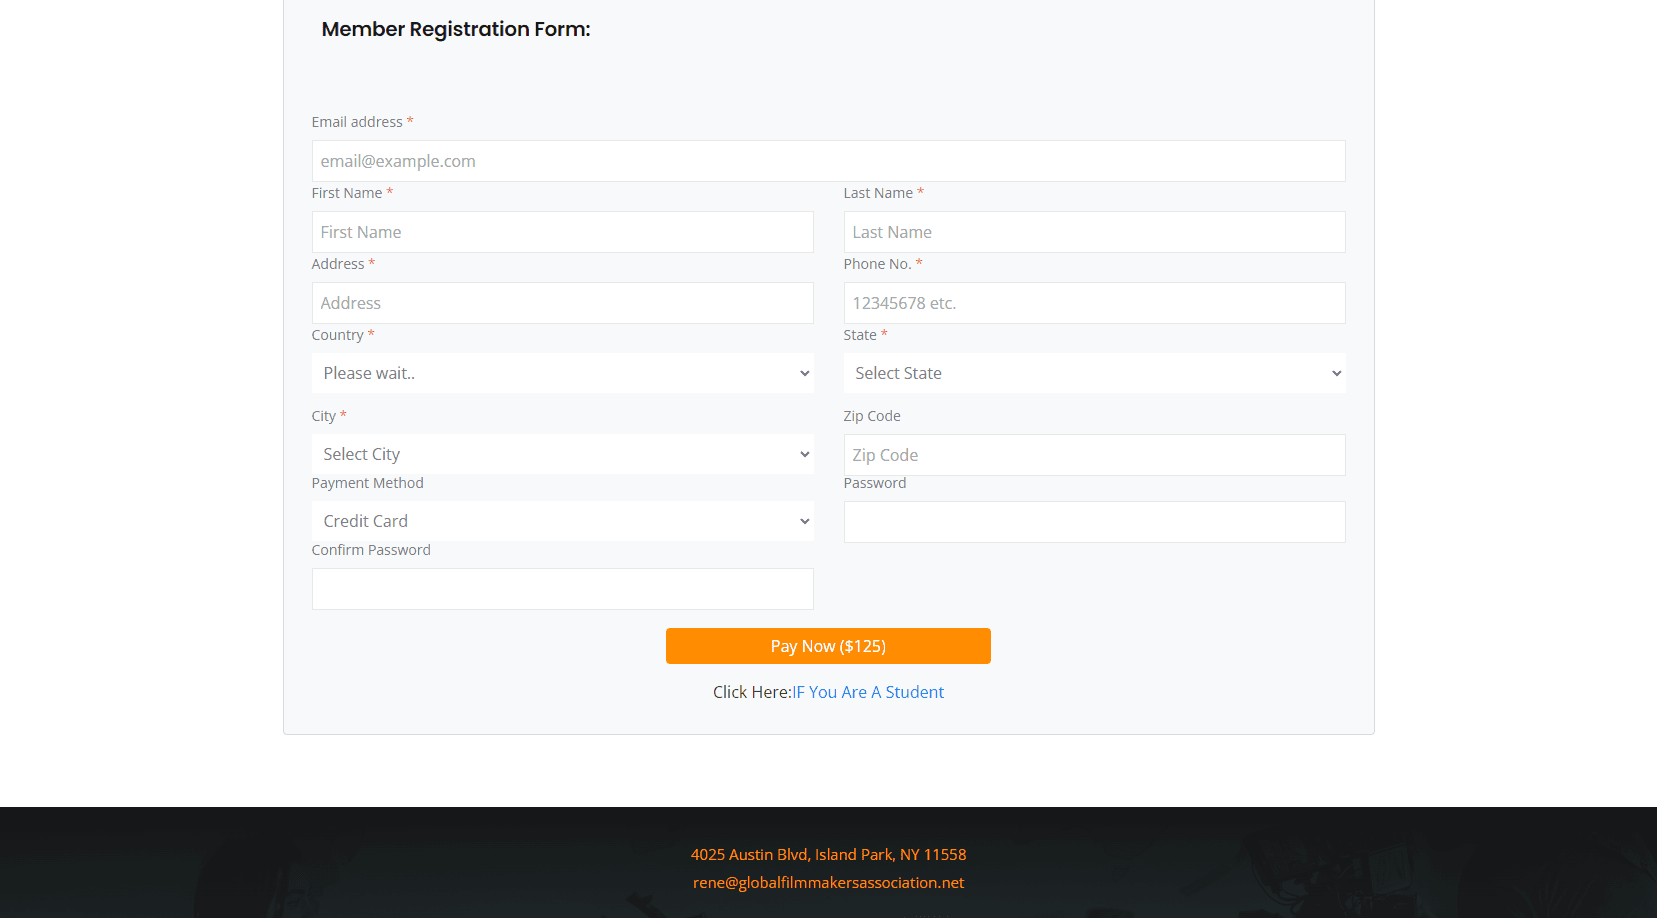This screenshot has width=1657, height=918.
Task: Click the Zip Code input field
Action: tap(1094, 455)
